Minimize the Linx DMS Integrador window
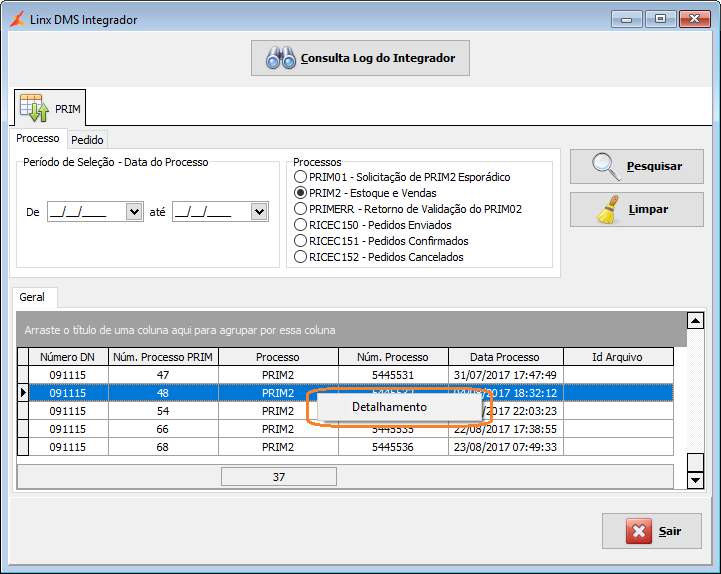This screenshot has height=574, width=721. pyautogui.click(x=626, y=19)
